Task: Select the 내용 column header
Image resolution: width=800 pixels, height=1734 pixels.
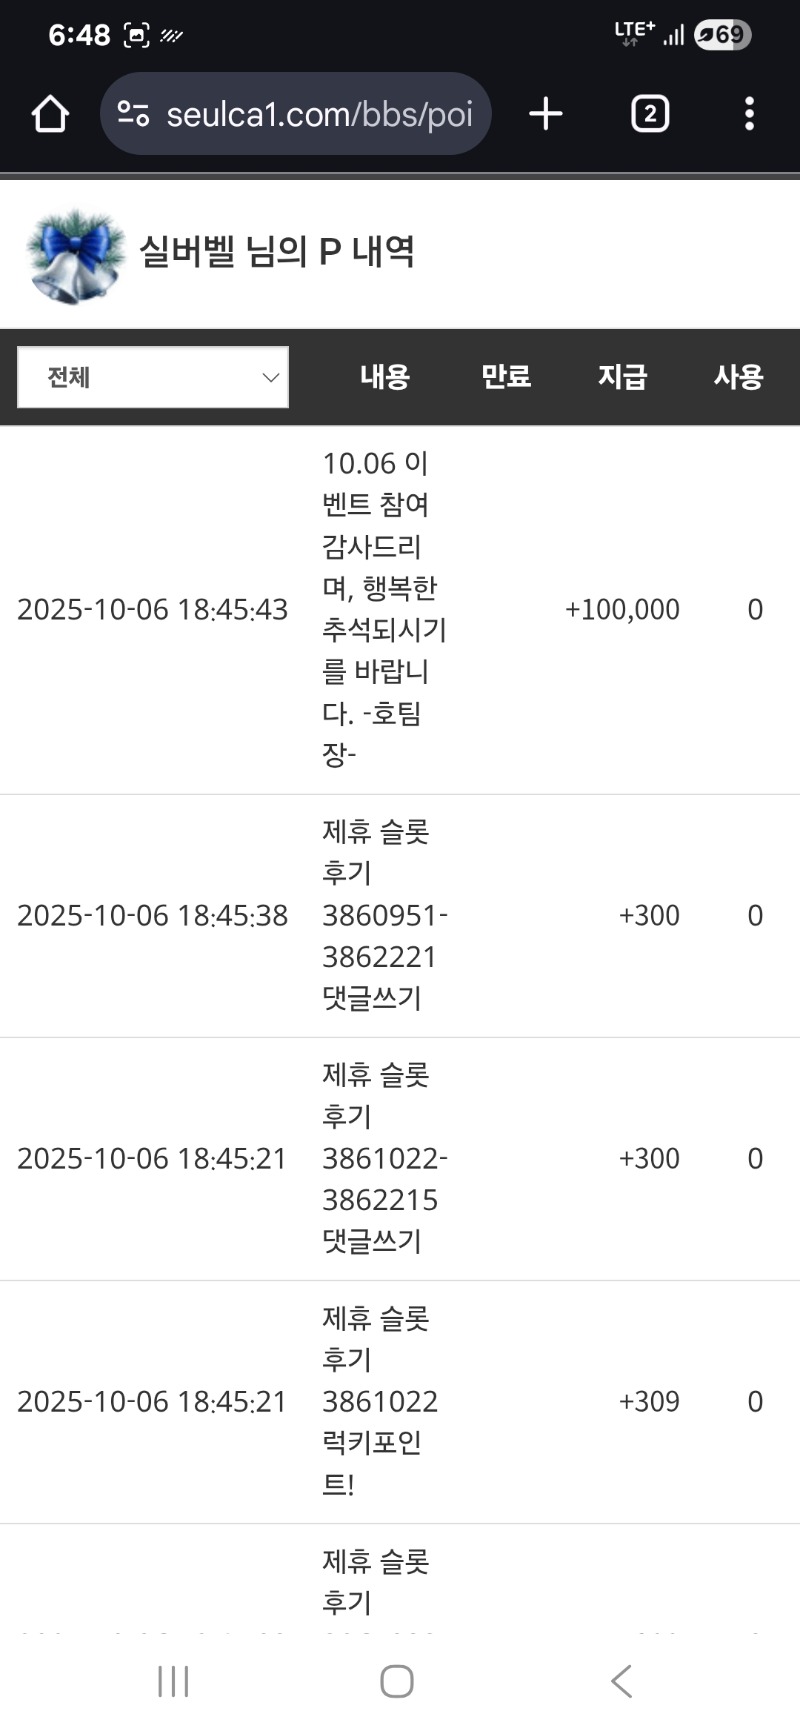Action: 385,377
